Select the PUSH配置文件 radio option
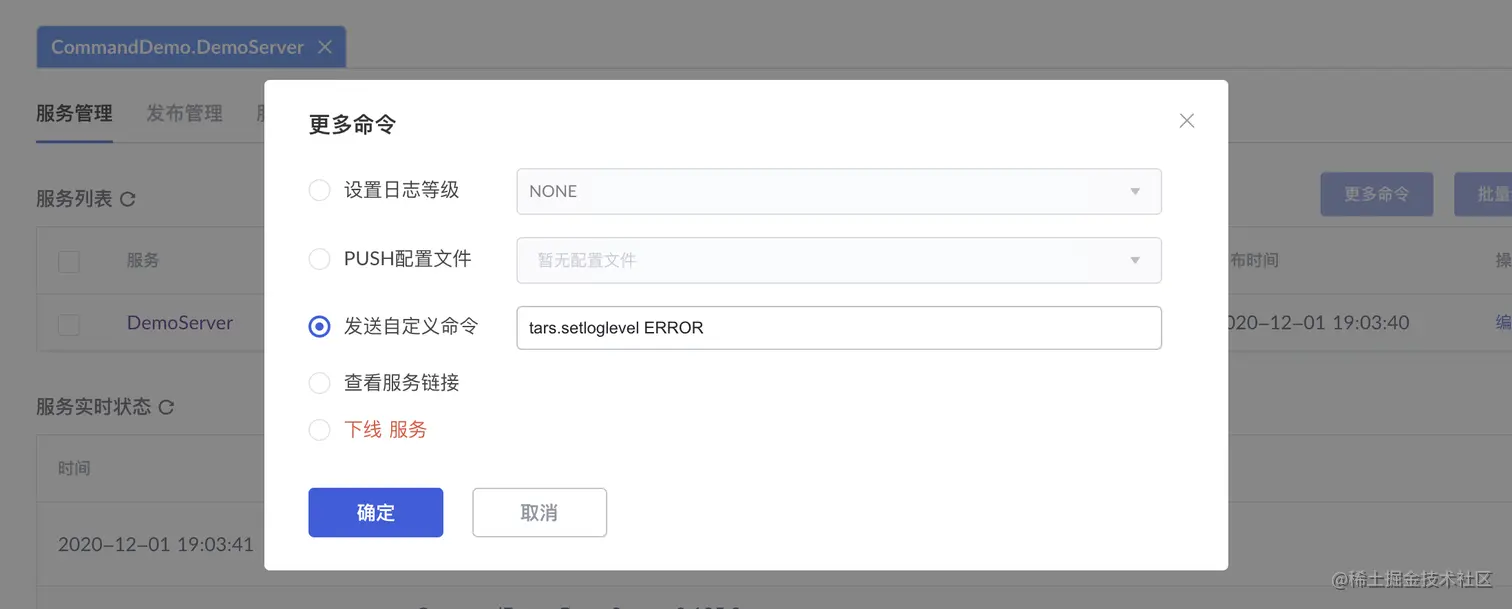Viewport: 1512px width, 609px height. pos(319,259)
